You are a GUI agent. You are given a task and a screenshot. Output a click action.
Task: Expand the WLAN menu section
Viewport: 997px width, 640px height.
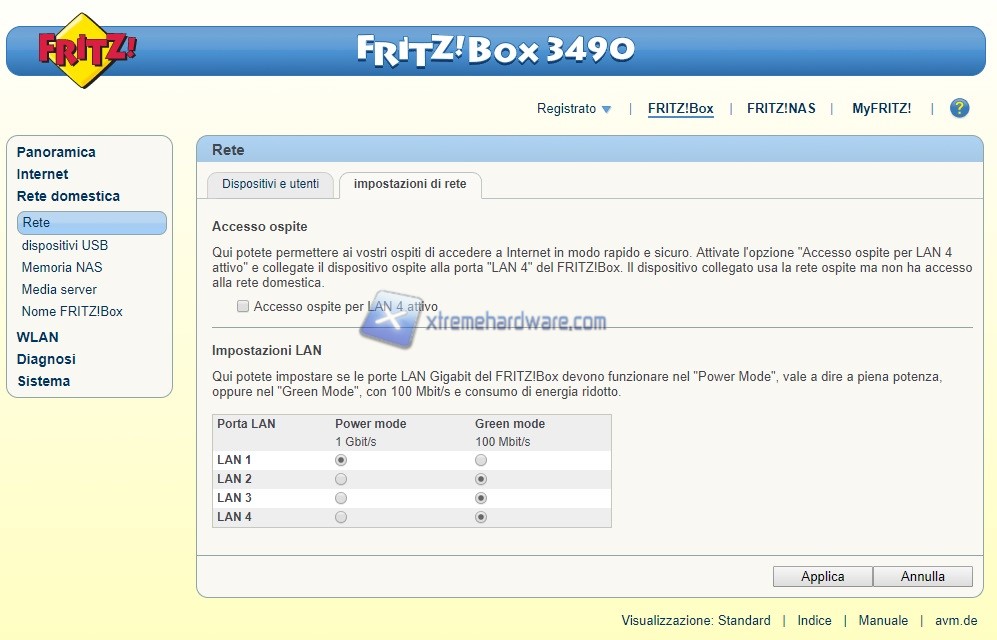(38, 337)
